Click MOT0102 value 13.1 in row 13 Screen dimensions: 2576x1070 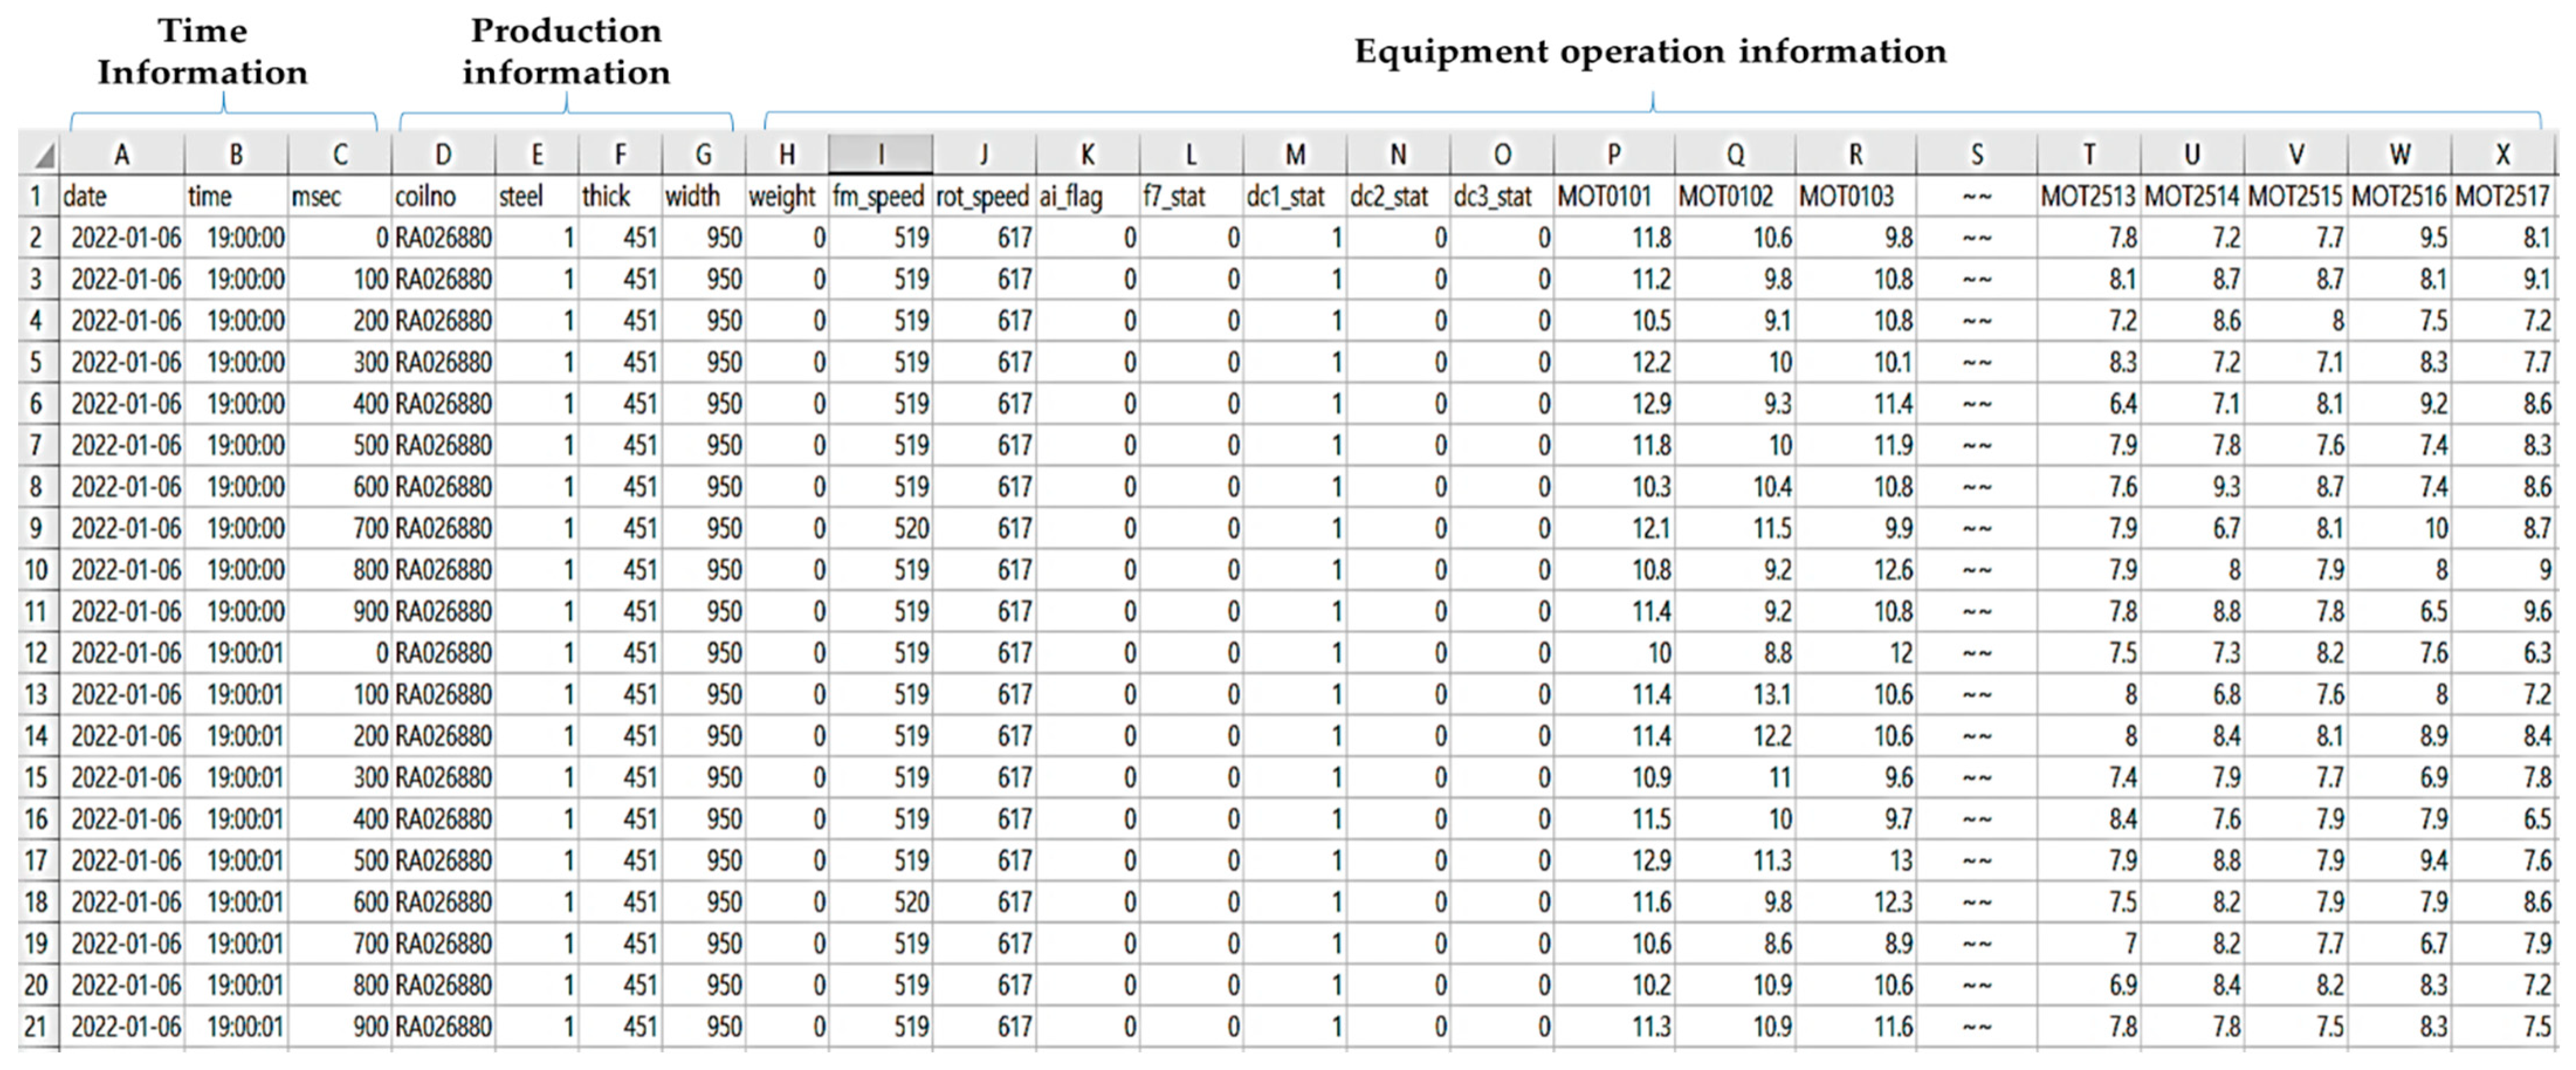pyautogui.click(x=1735, y=694)
